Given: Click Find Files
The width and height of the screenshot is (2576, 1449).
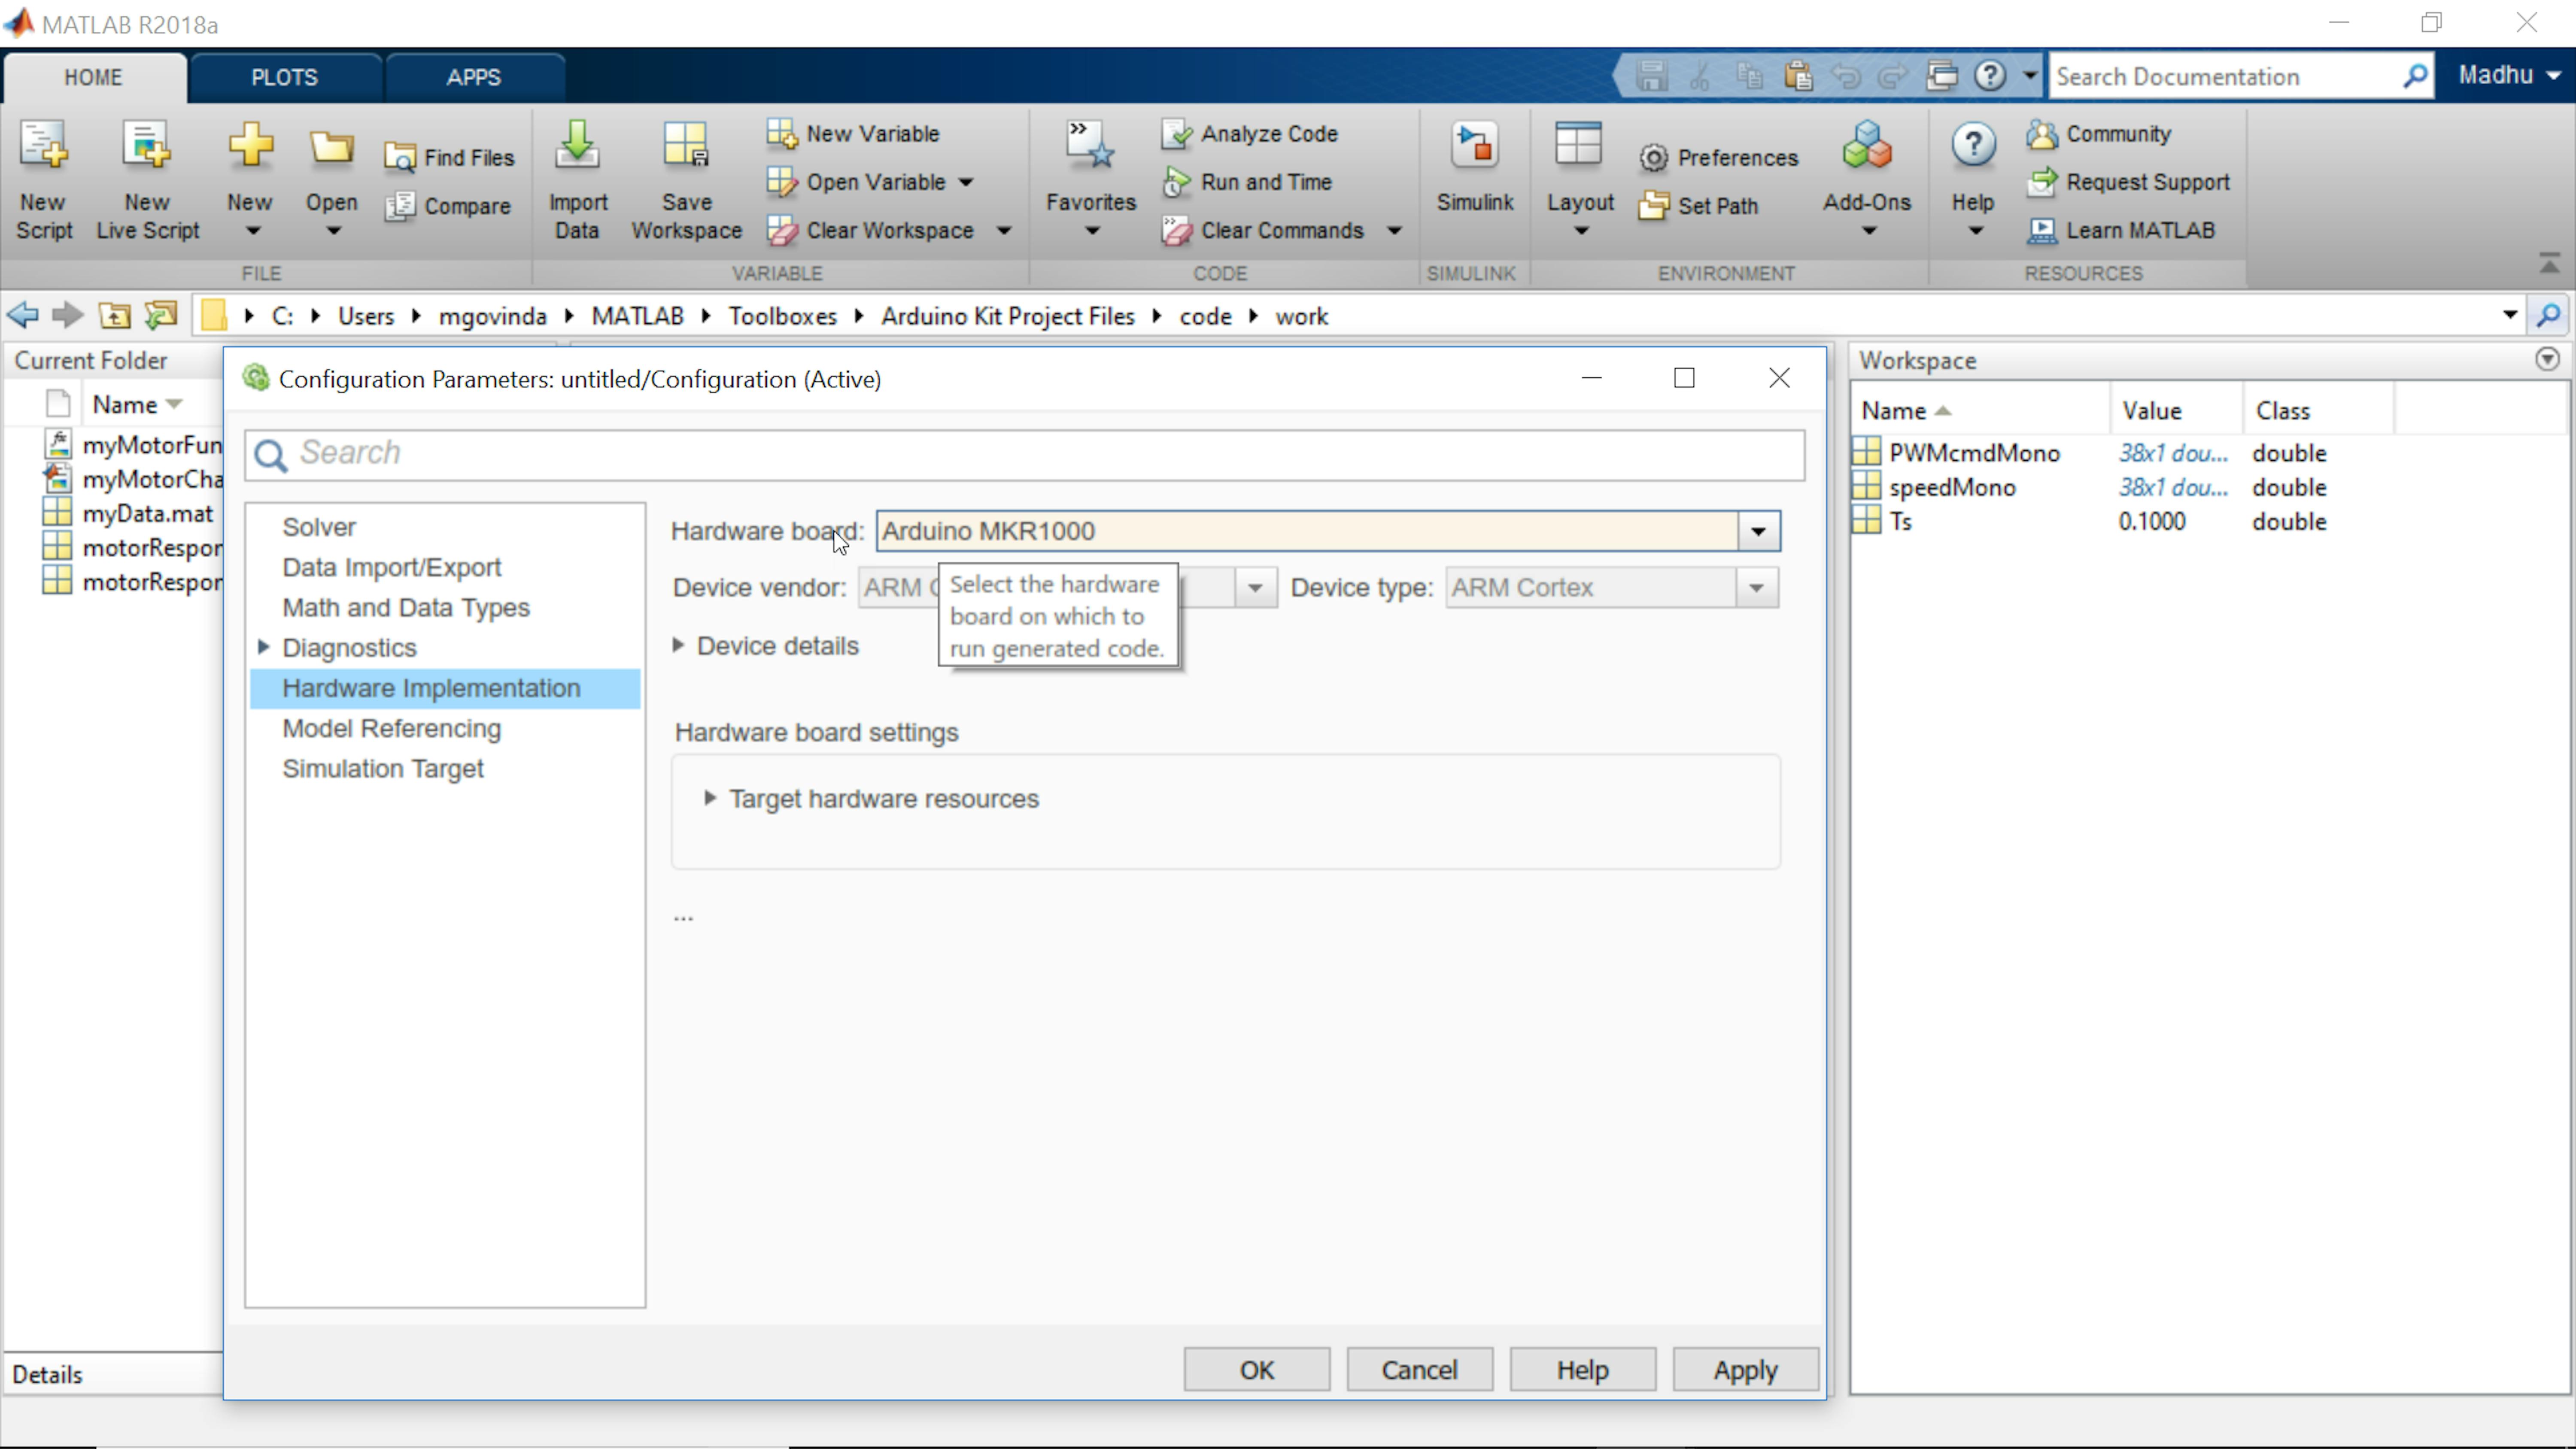Looking at the screenshot, I should pyautogui.click(x=450, y=157).
